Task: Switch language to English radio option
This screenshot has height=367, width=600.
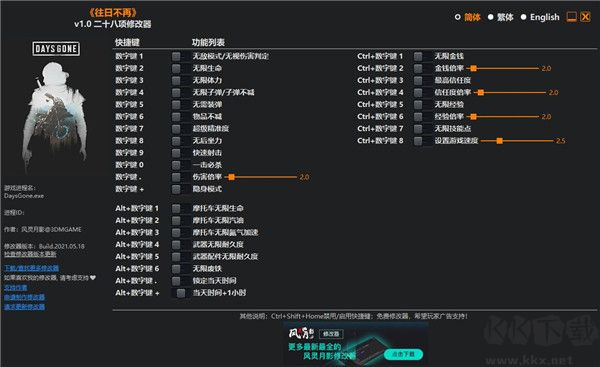Action: pyautogui.click(x=523, y=17)
